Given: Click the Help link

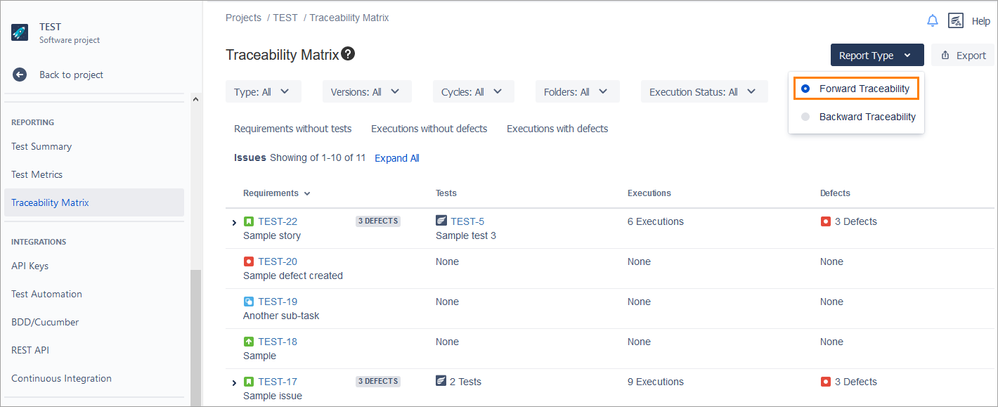Looking at the screenshot, I should (981, 21).
